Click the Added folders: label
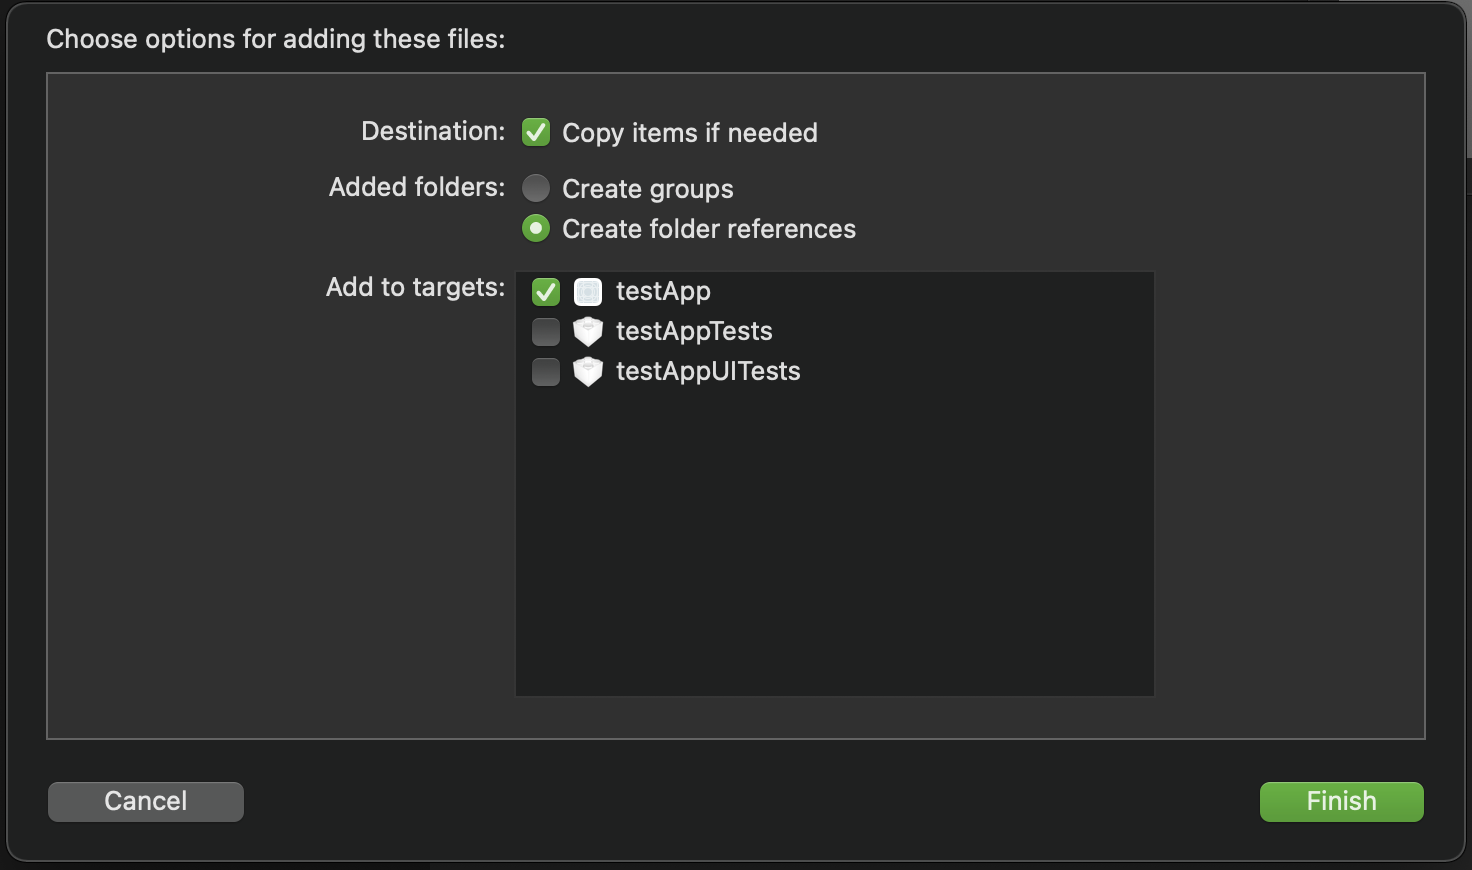 click(x=417, y=187)
